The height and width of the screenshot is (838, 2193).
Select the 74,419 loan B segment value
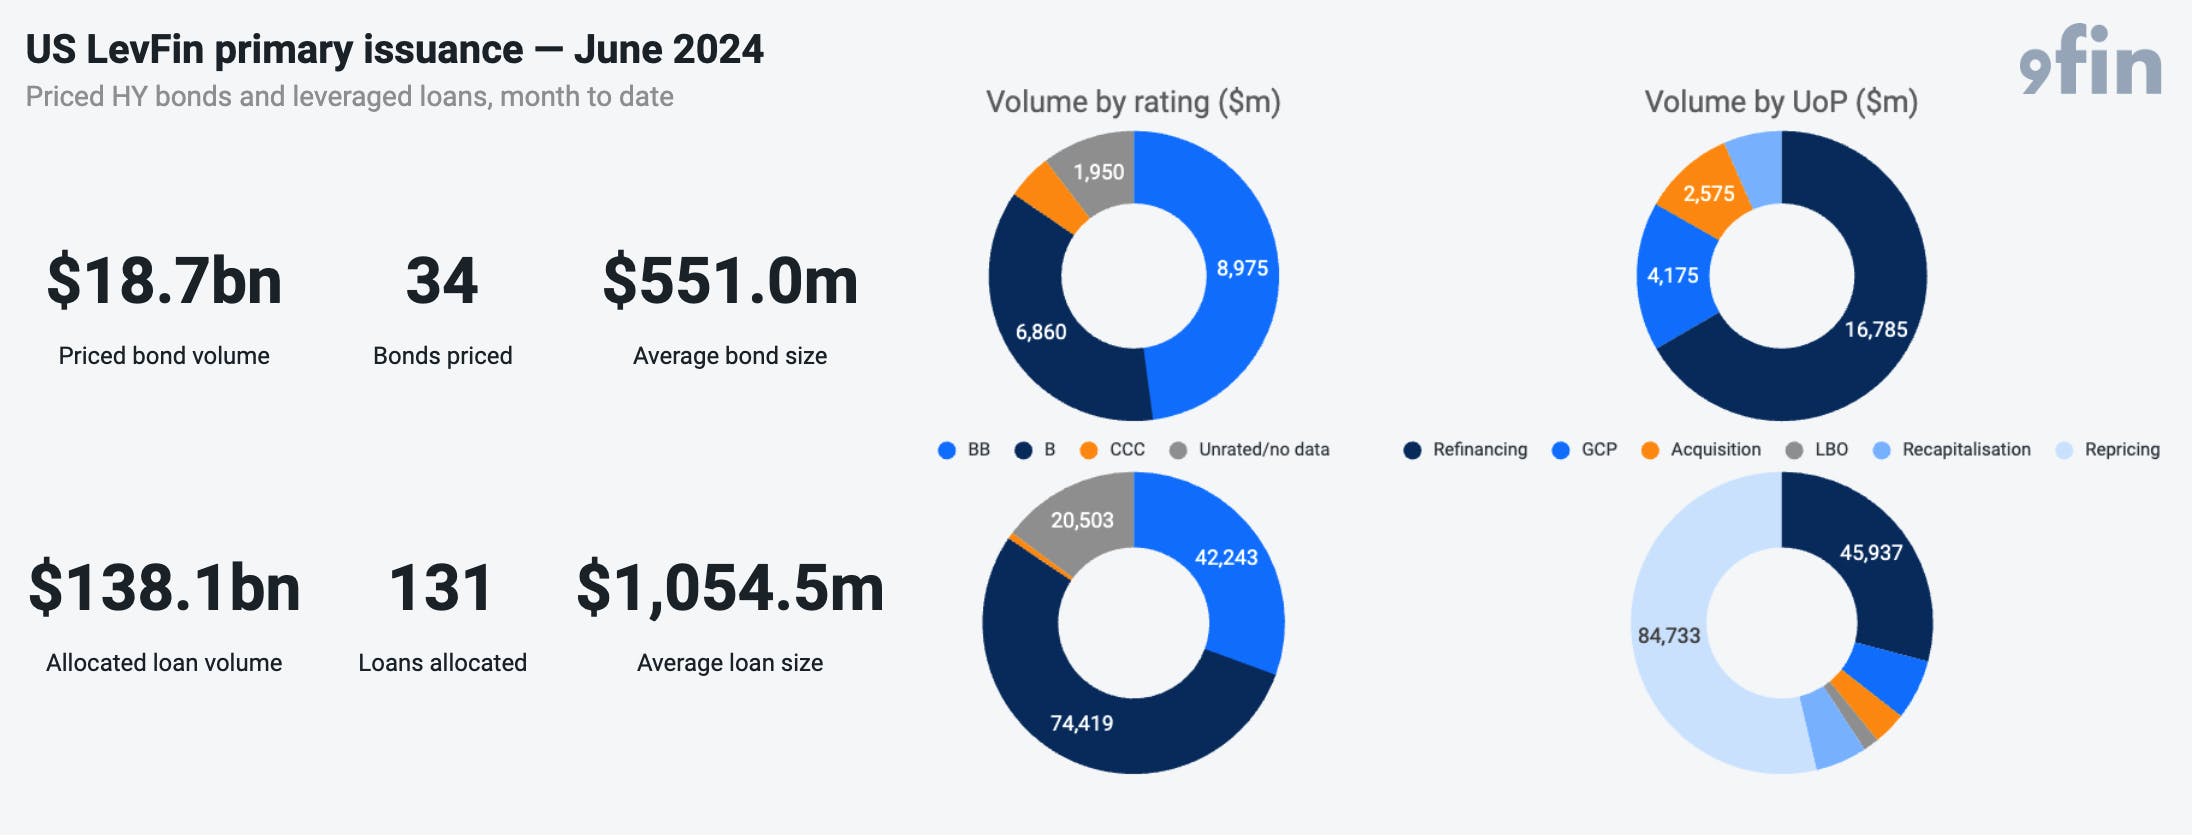pos(1081,723)
